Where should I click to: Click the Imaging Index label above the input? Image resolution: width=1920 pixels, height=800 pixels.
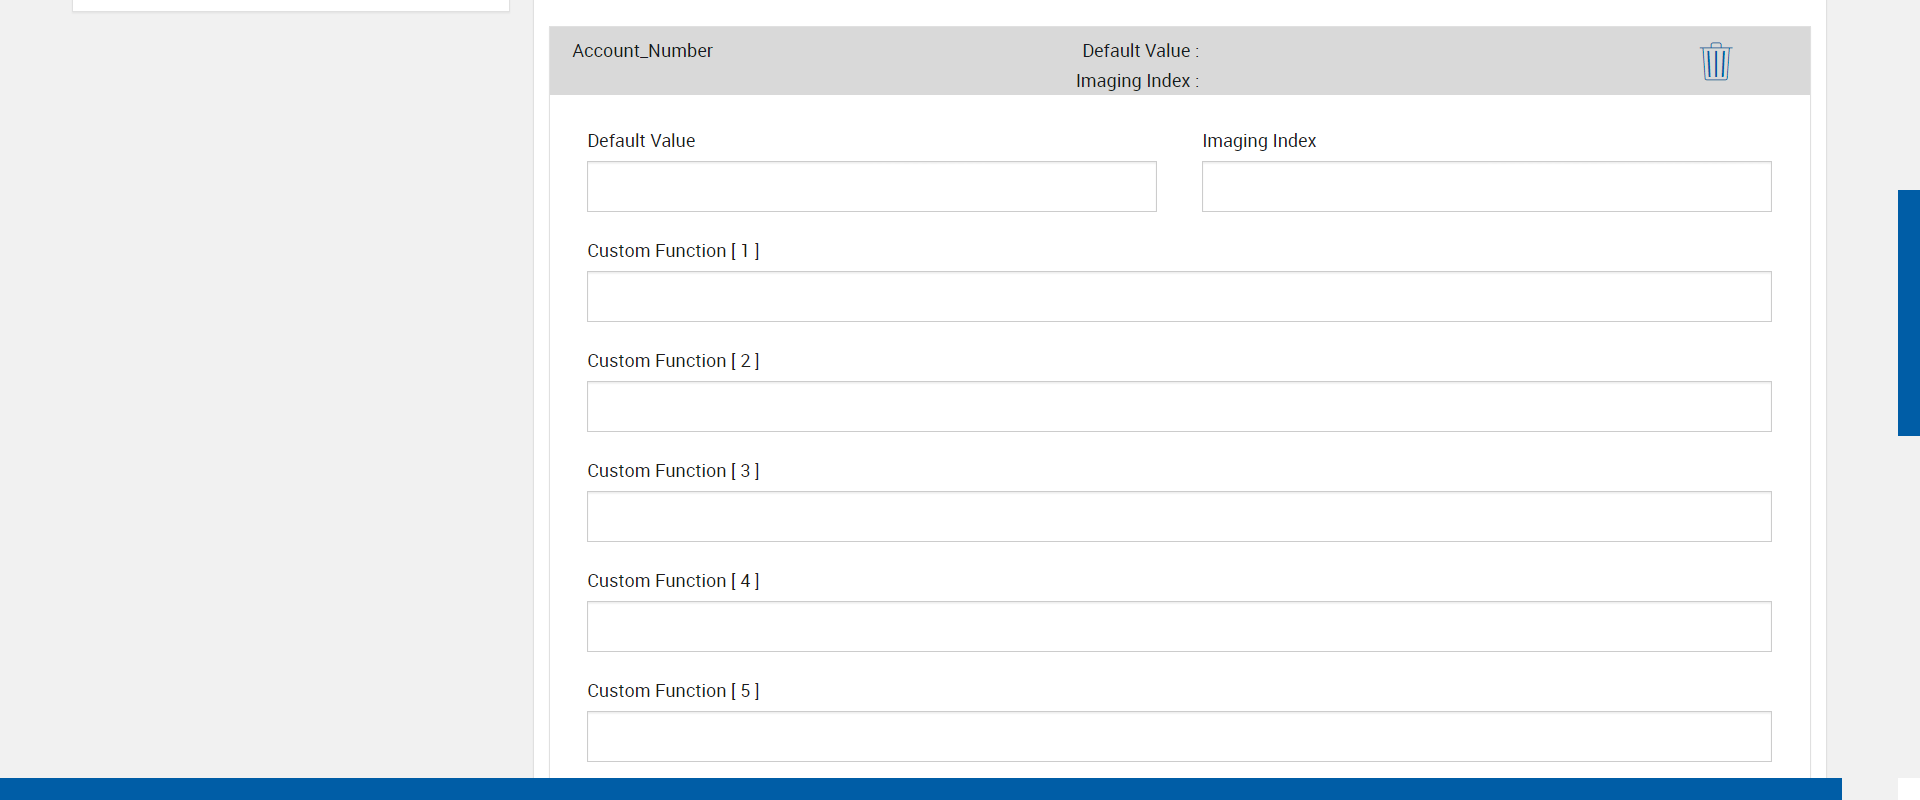(x=1259, y=141)
